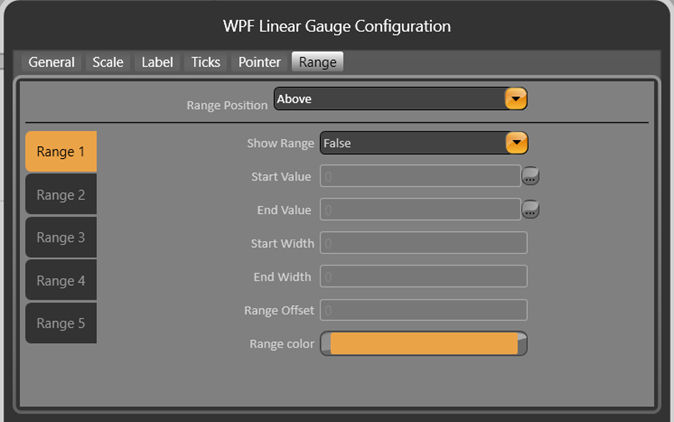This screenshot has height=422, width=674.
Task: Switch to Range 2 side tab
Action: (x=61, y=195)
